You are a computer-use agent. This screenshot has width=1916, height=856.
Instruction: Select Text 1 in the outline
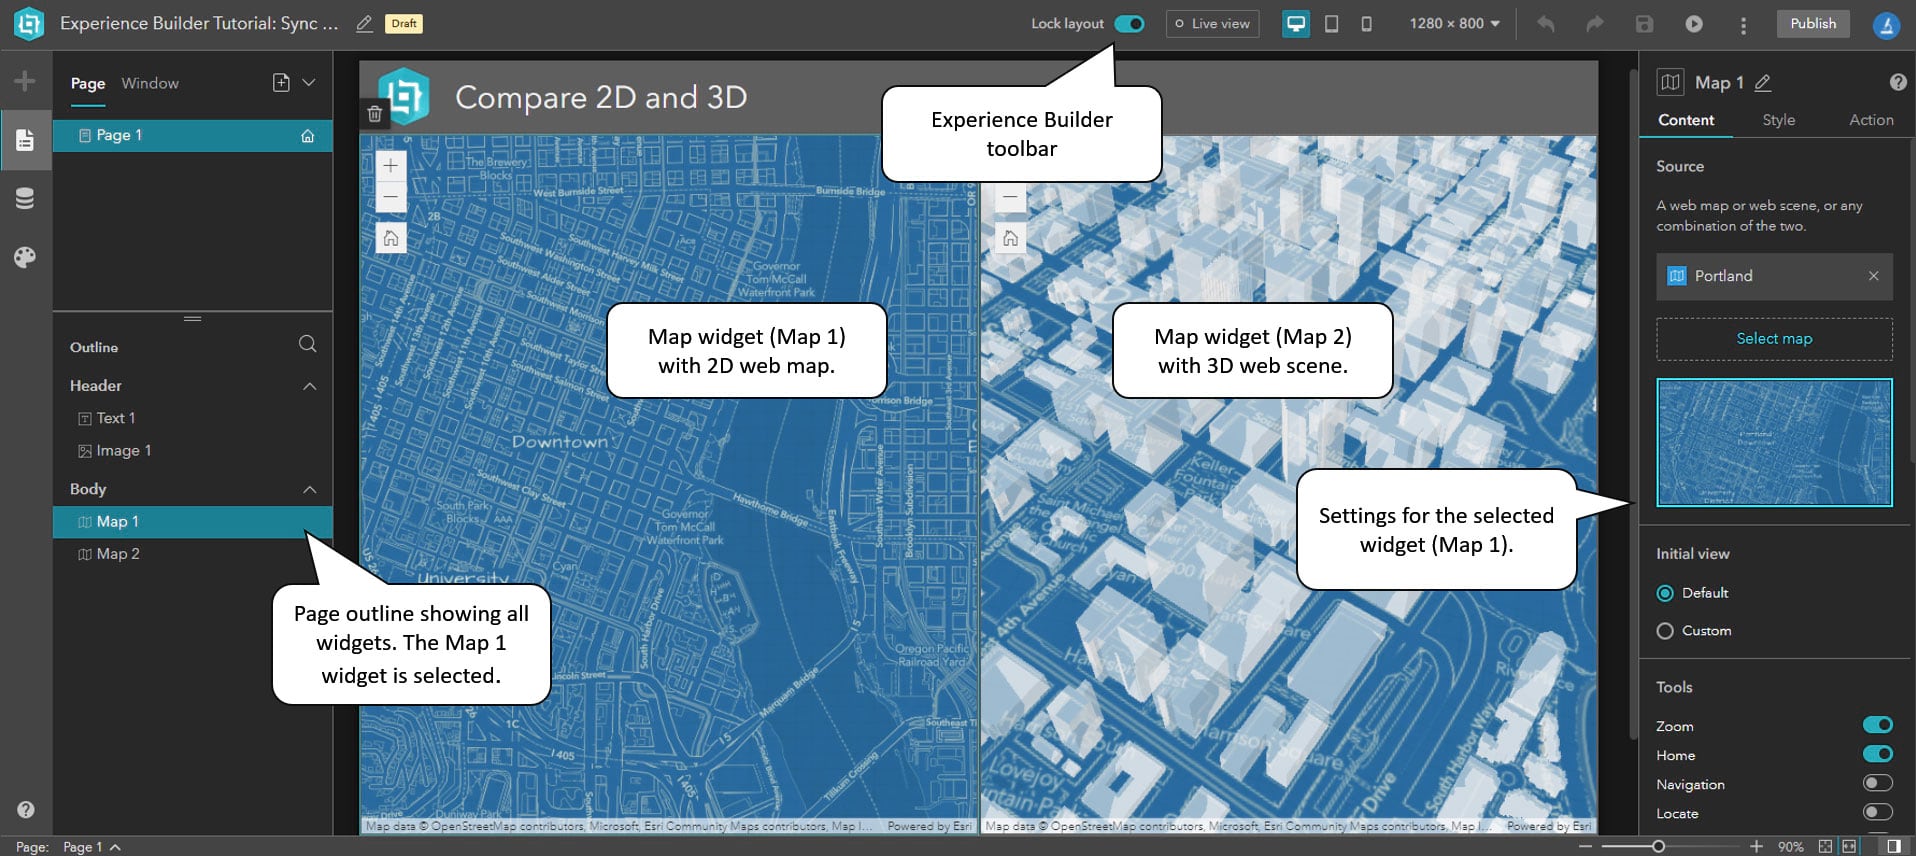pos(192,418)
